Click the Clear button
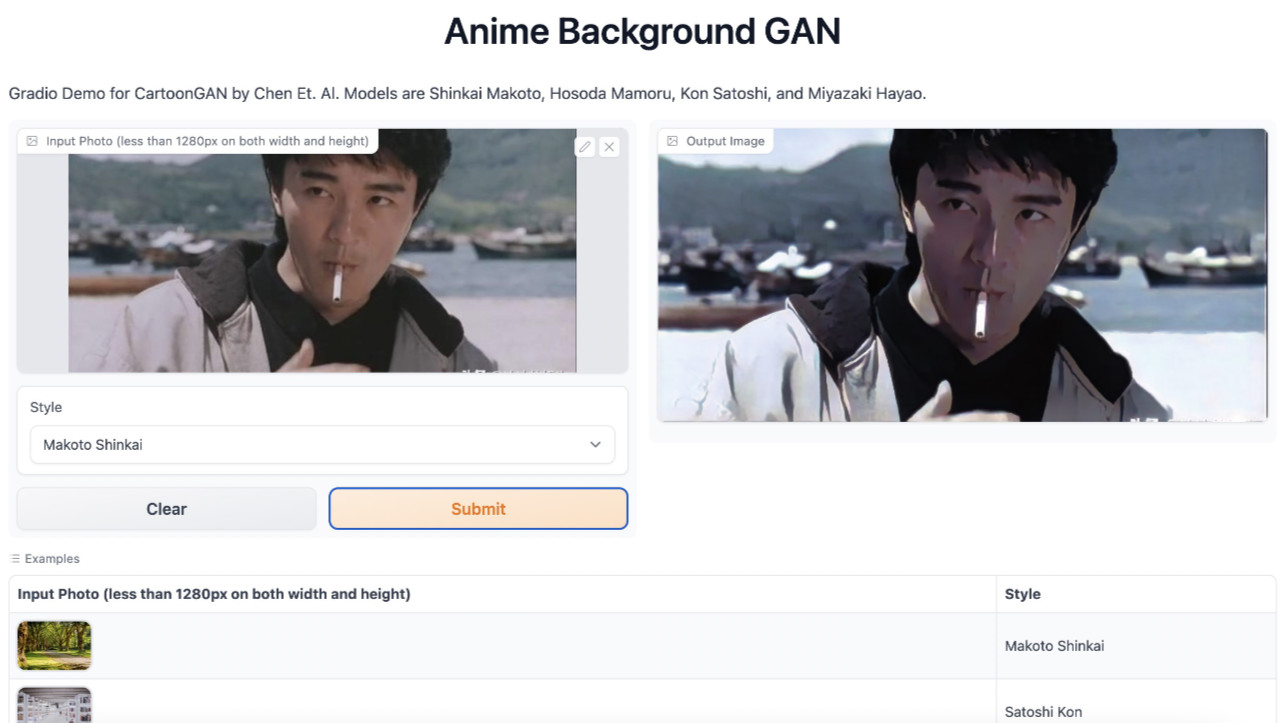This screenshot has height=723, width=1280. pos(166,509)
